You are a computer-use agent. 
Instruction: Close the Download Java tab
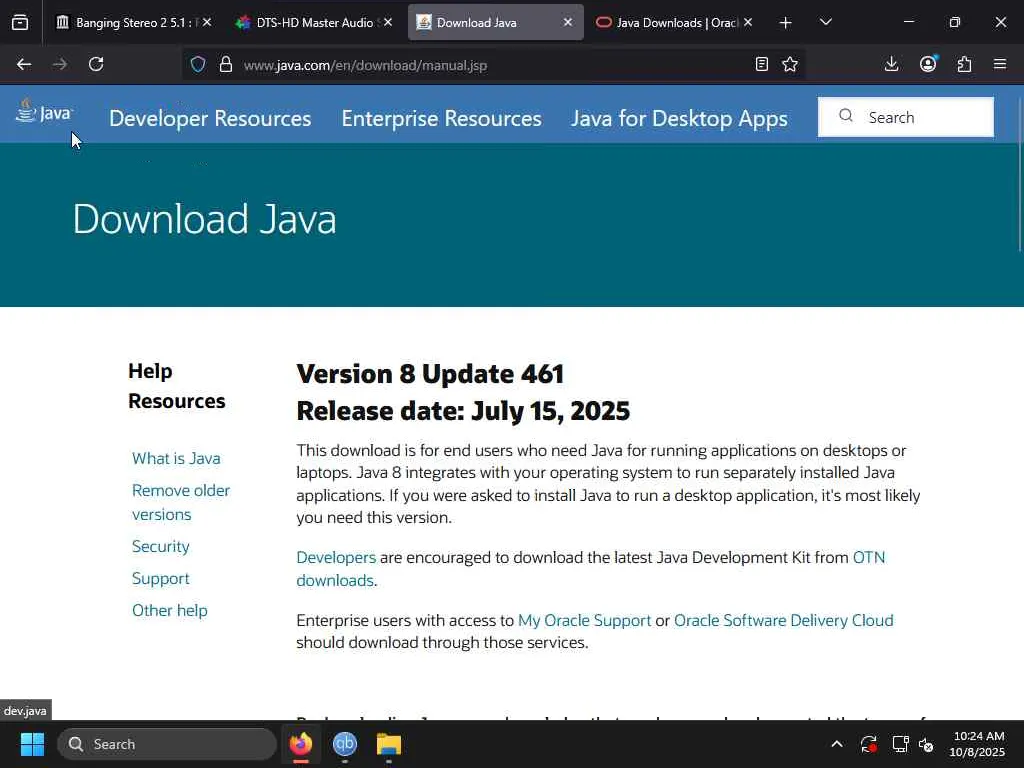pos(568,22)
